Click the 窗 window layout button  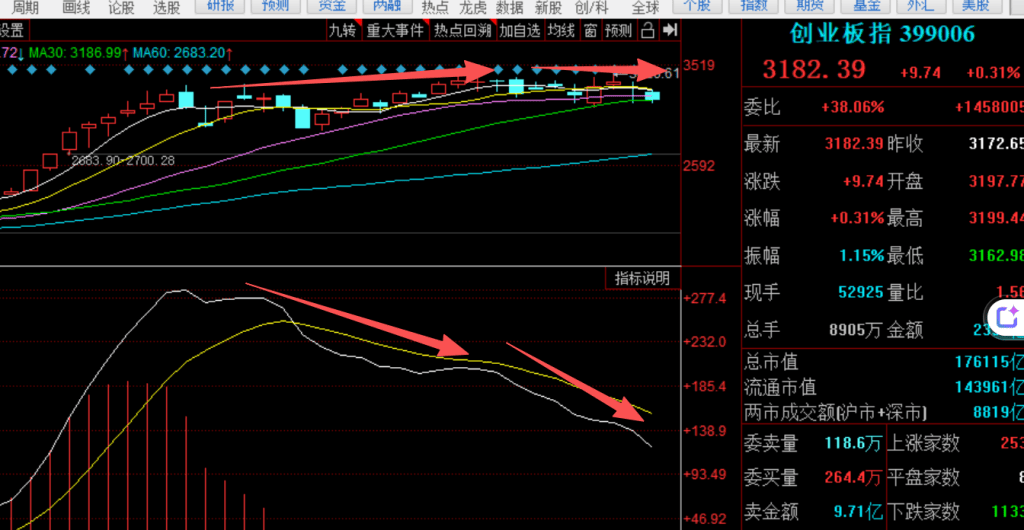coord(591,30)
